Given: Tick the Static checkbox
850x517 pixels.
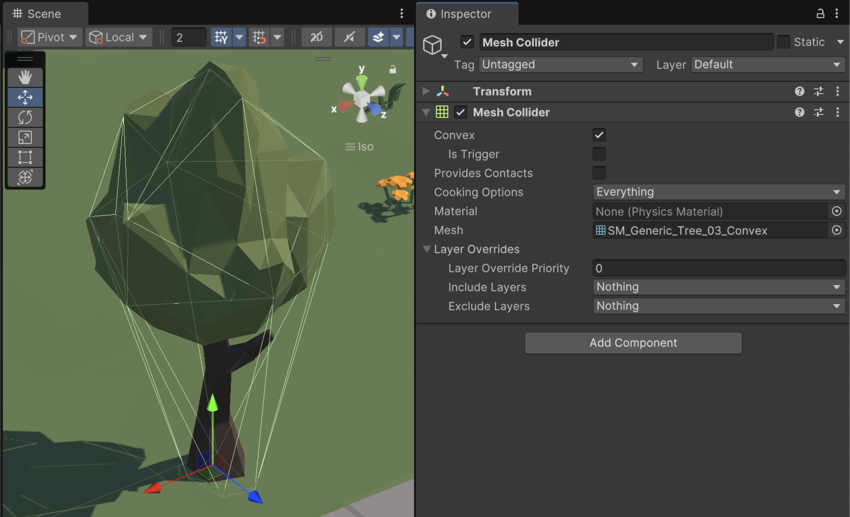Looking at the screenshot, I should click(783, 42).
